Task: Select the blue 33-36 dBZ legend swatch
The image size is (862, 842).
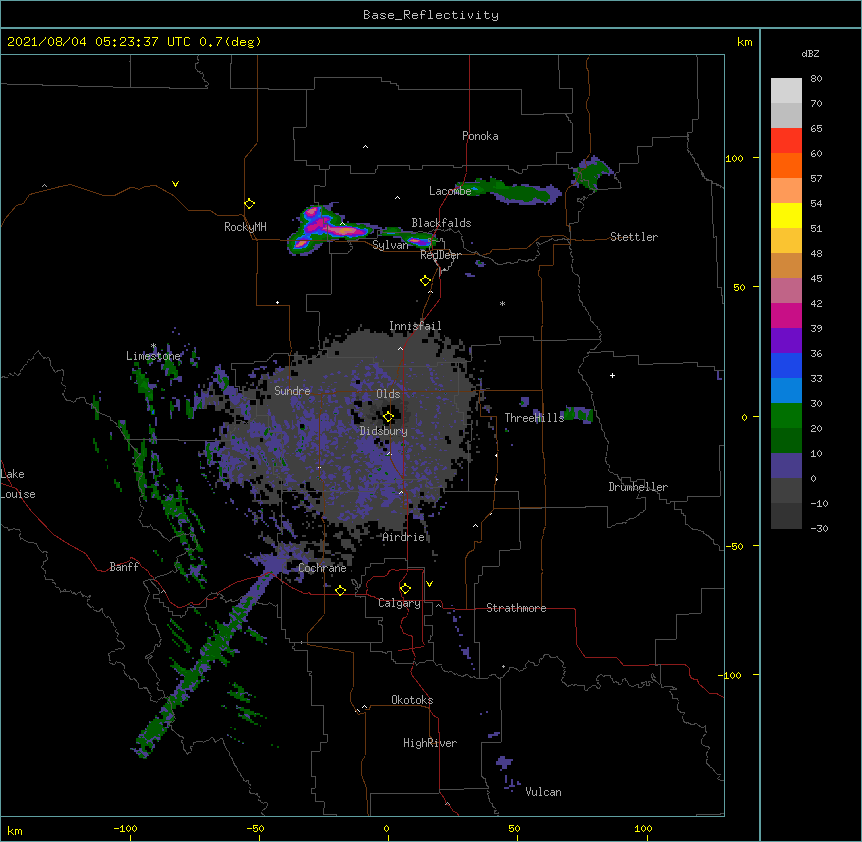Action: pyautogui.click(x=786, y=365)
